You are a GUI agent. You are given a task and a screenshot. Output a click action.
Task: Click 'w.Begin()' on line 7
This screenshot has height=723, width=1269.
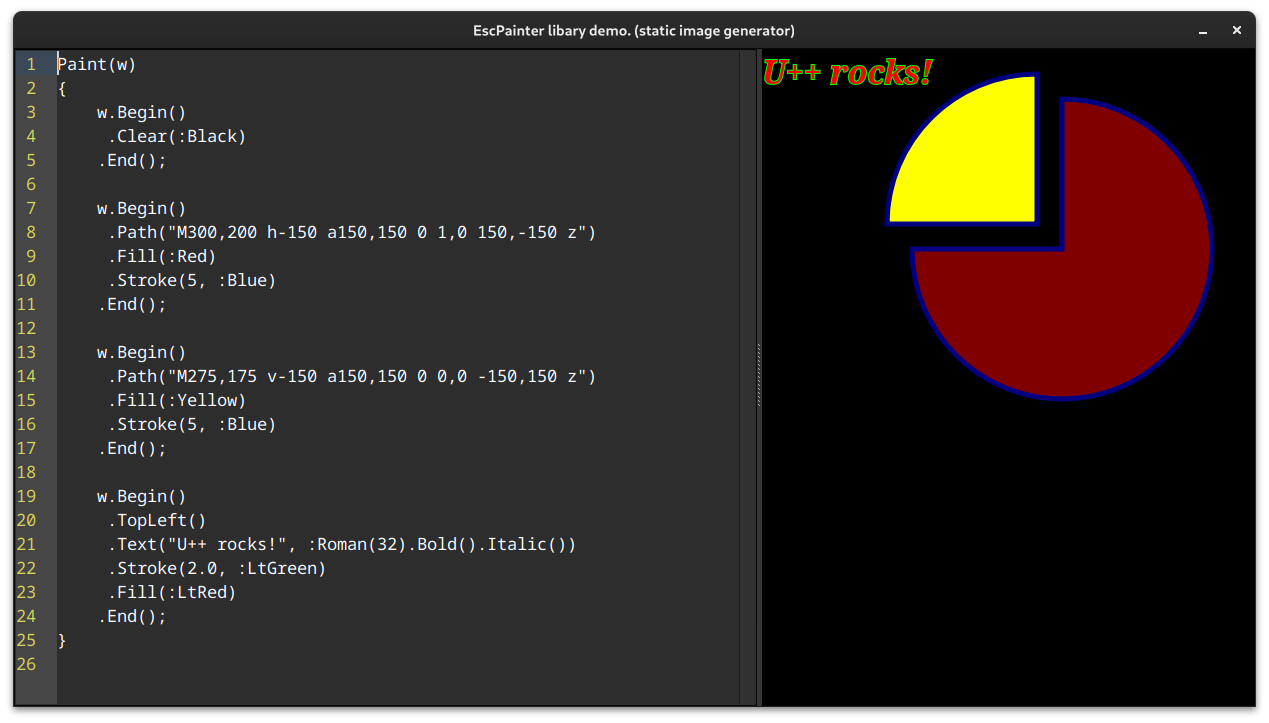tap(142, 208)
